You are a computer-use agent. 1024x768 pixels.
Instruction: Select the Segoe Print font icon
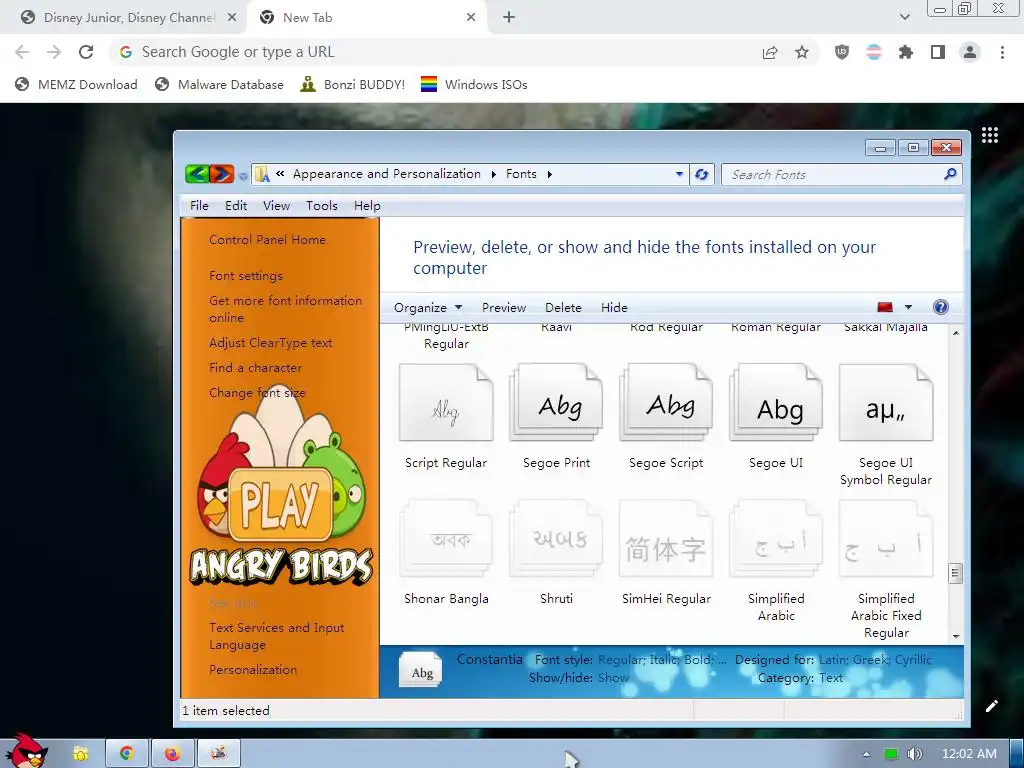556,403
